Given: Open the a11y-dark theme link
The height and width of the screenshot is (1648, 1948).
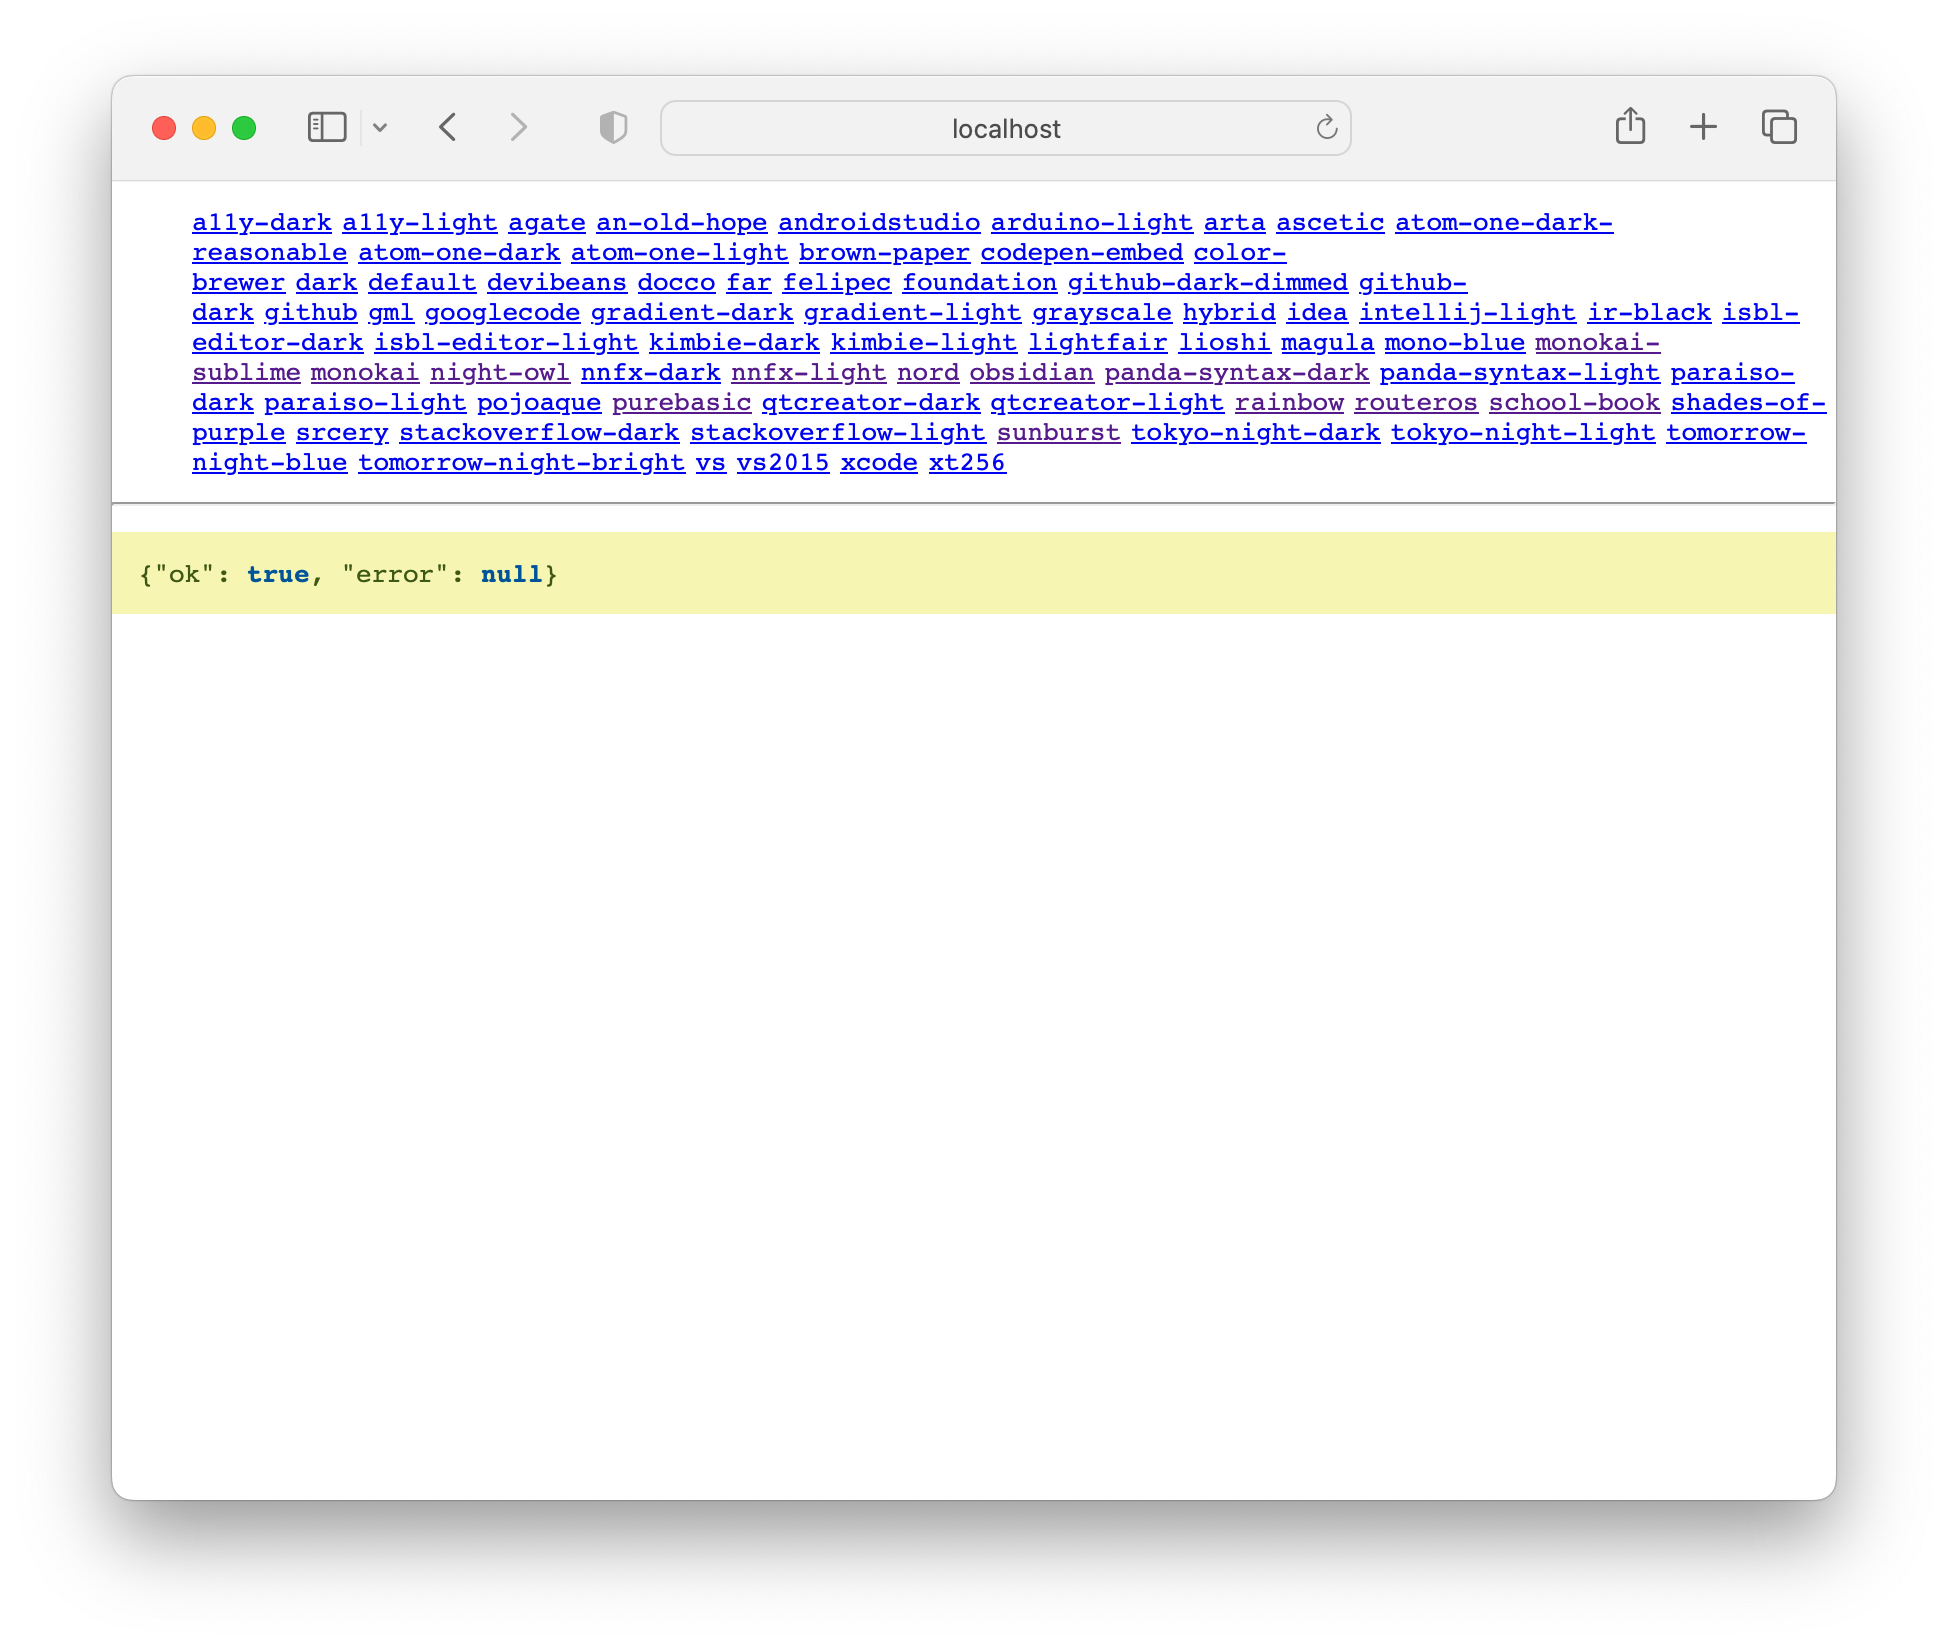Looking at the screenshot, I should coord(261,223).
